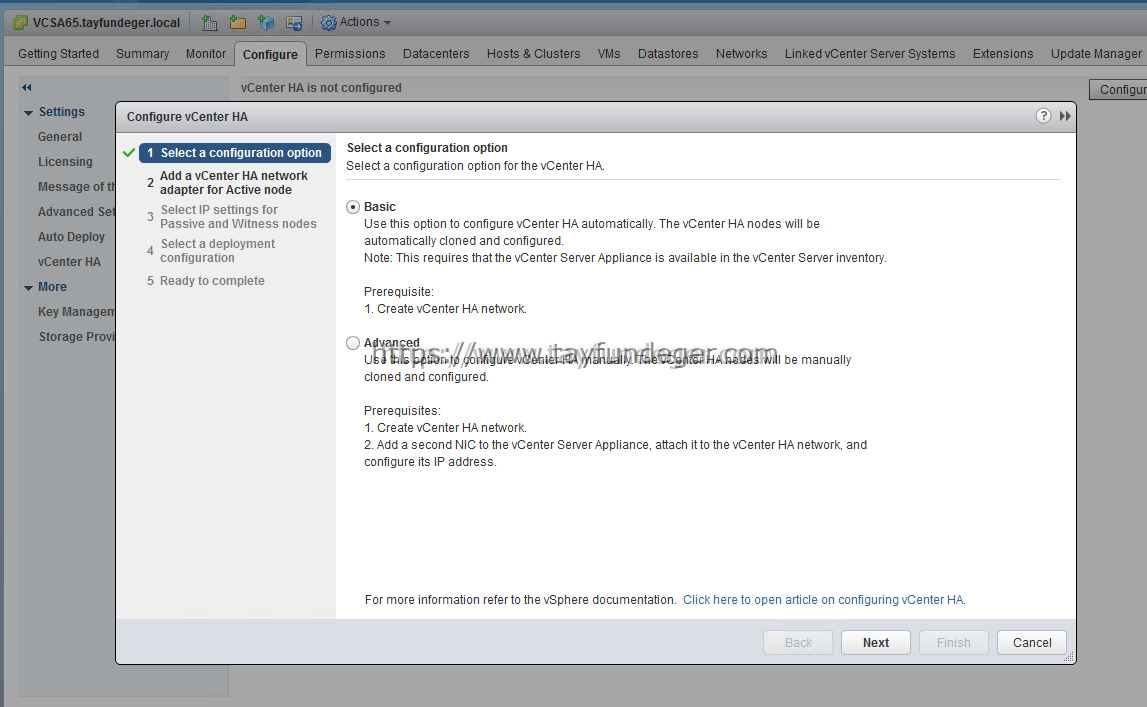Open Key Management Servers in sidebar

[76, 311]
